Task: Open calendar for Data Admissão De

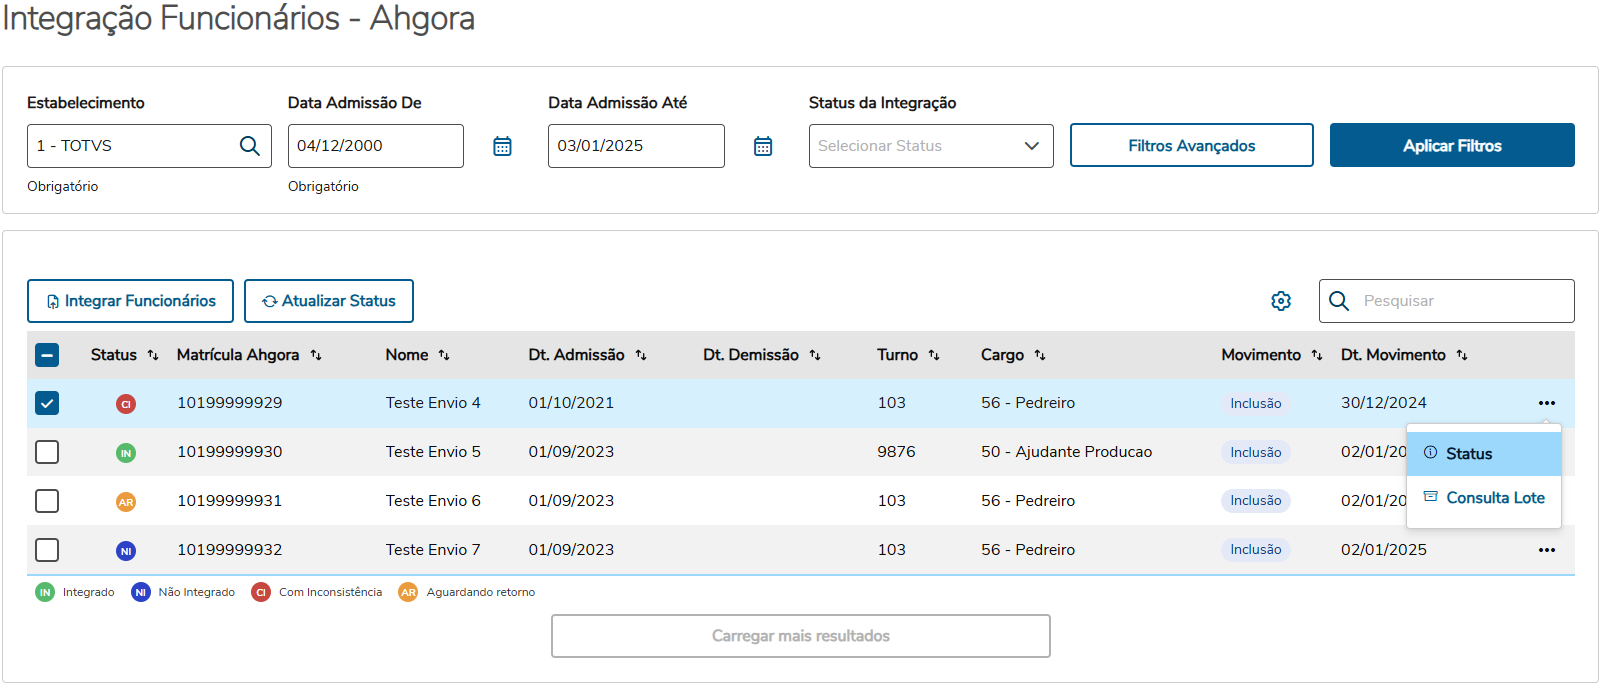Action: click(502, 146)
